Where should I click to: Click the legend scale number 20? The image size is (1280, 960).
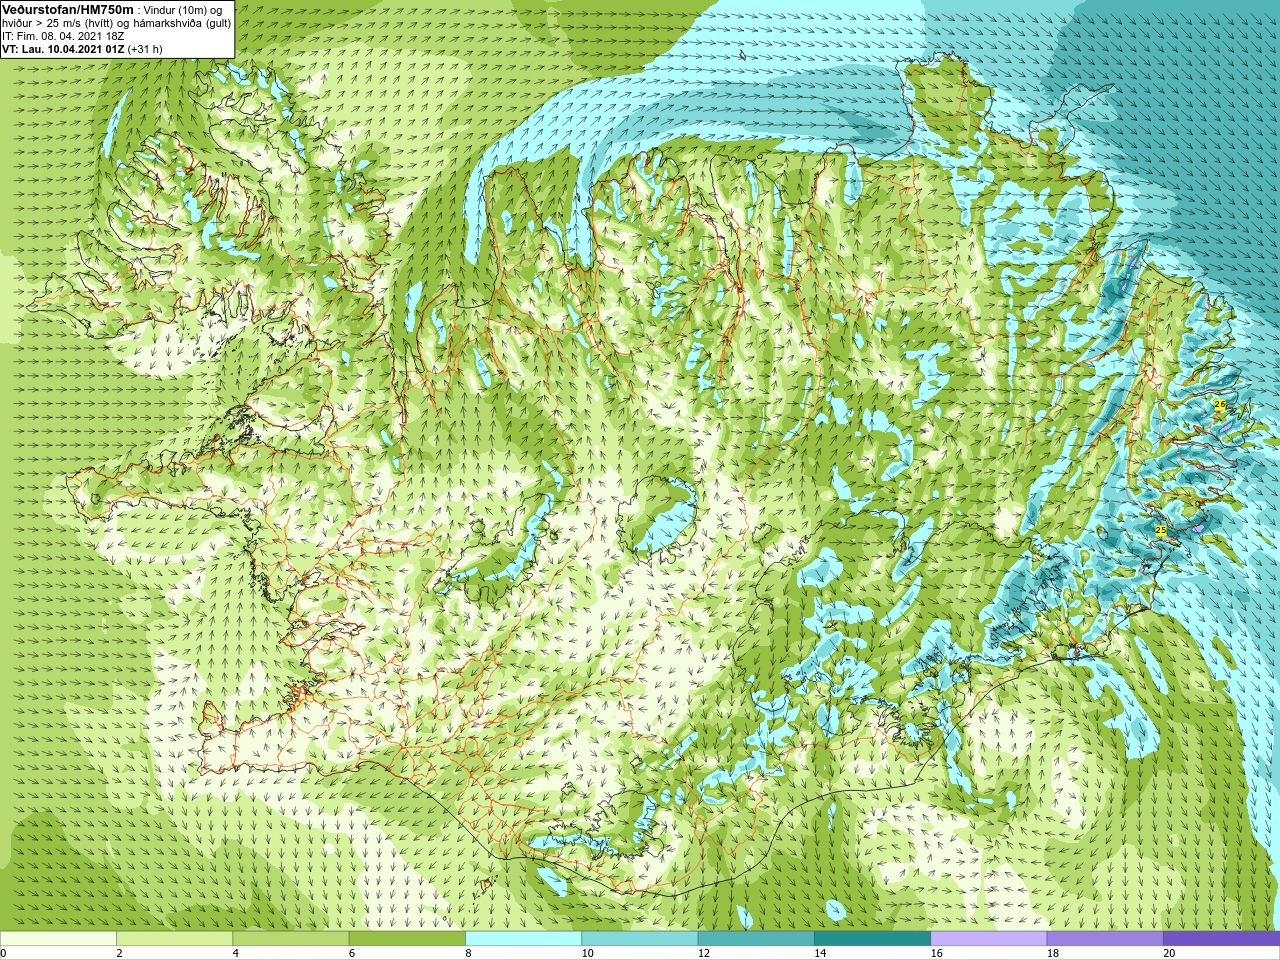point(1169,953)
